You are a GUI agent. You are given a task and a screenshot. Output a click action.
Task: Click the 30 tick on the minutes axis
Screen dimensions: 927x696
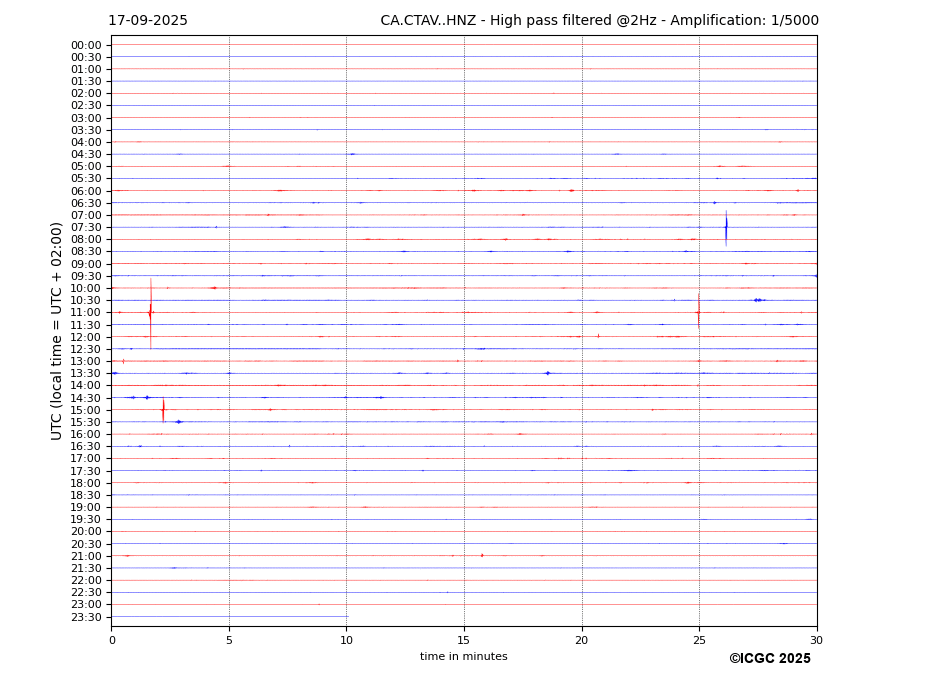click(x=816, y=640)
